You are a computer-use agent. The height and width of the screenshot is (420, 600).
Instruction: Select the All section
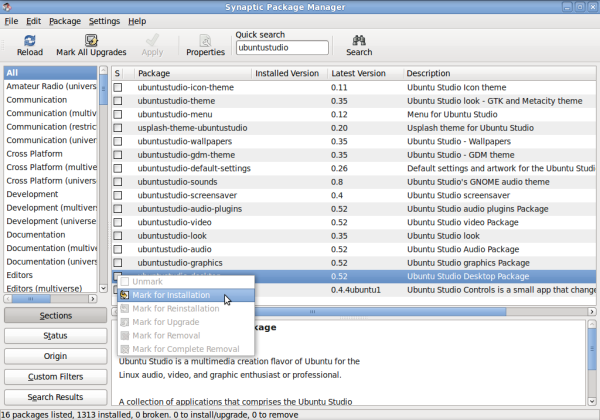pyautogui.click(x=50, y=73)
